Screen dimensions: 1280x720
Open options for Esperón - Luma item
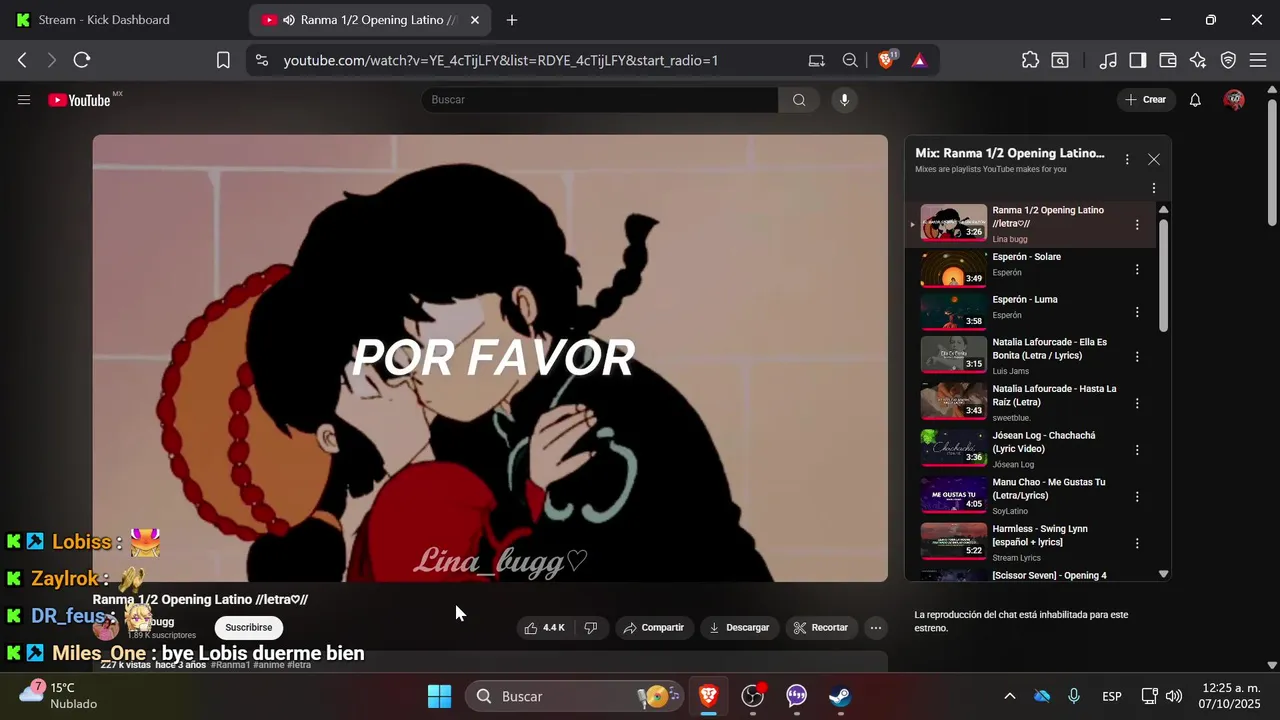point(1137,312)
